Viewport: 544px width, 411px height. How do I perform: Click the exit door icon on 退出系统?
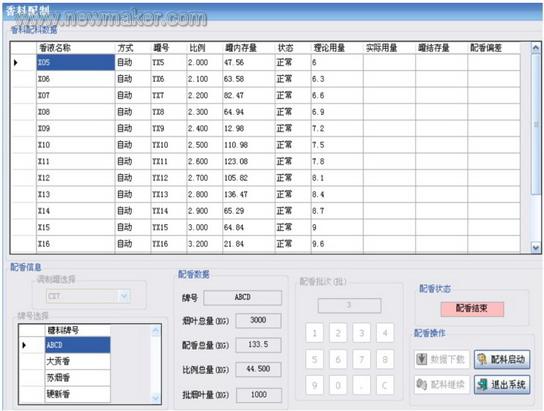(482, 385)
